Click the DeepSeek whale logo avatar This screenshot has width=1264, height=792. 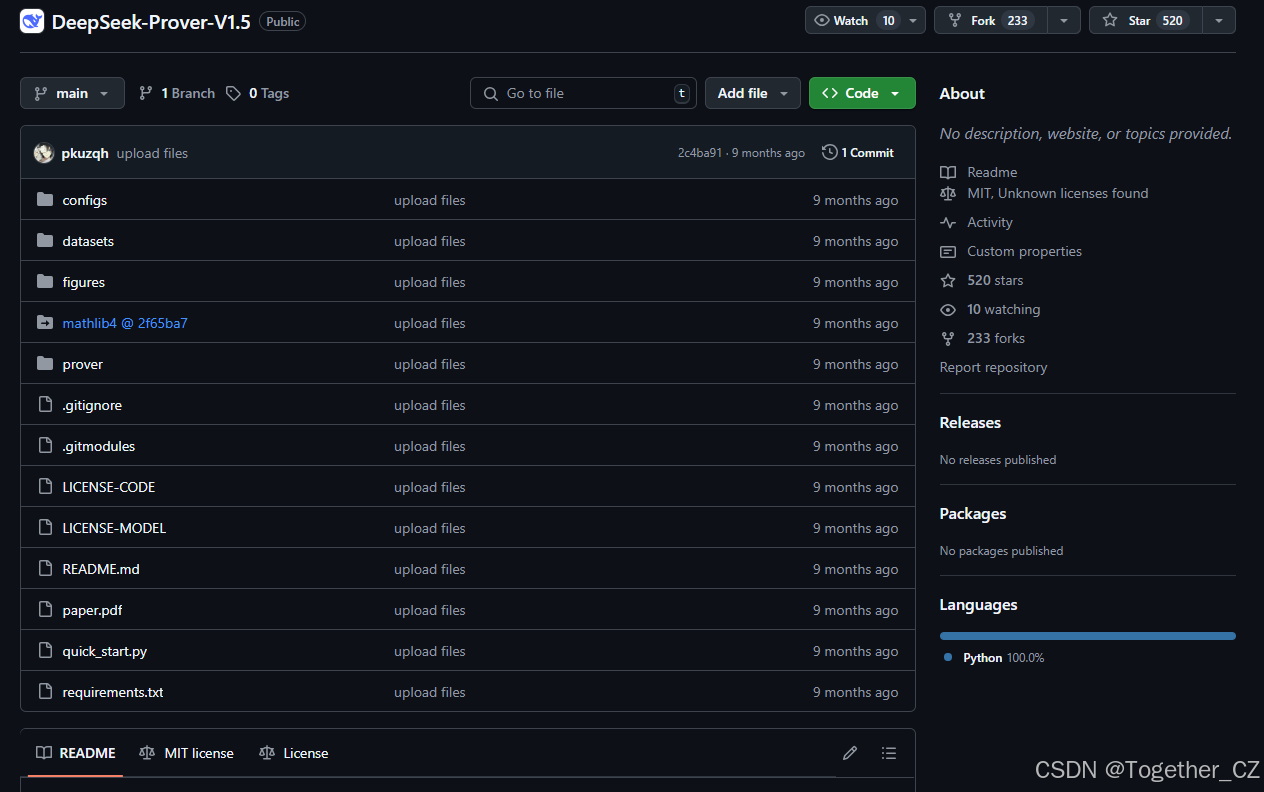32,21
